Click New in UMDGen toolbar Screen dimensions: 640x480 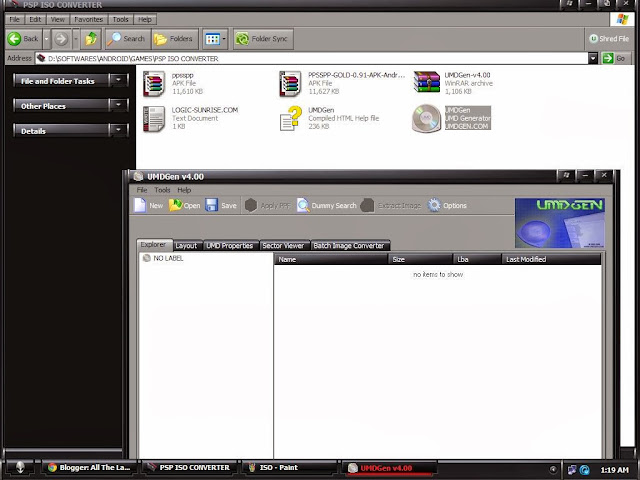click(149, 205)
